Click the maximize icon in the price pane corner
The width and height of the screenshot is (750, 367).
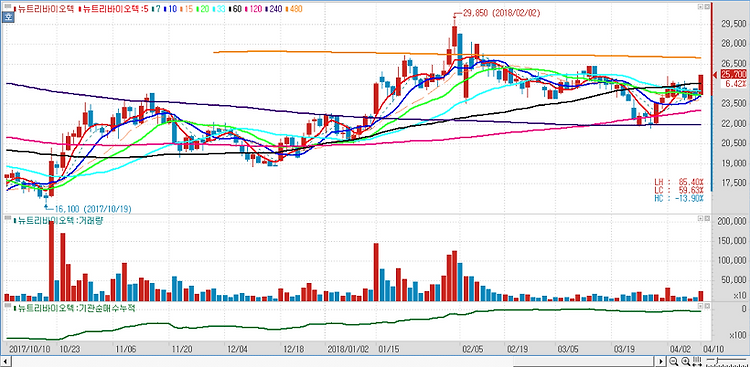(707, 7)
